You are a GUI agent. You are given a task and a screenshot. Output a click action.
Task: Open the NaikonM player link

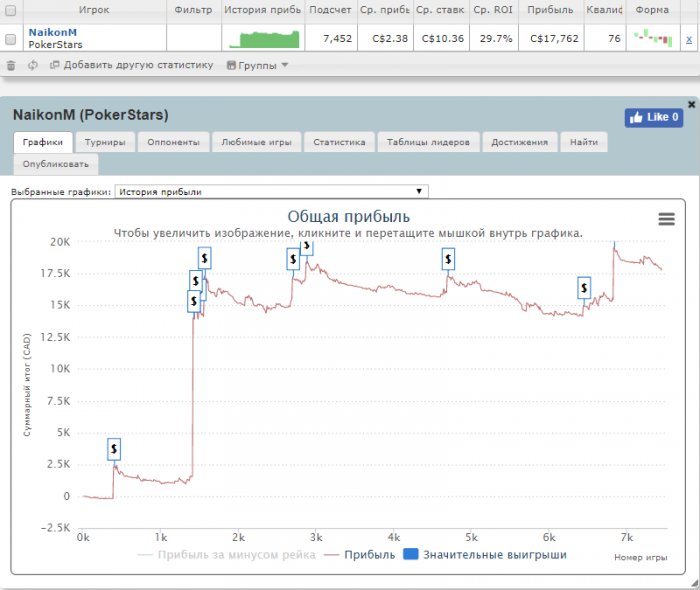tap(53, 33)
